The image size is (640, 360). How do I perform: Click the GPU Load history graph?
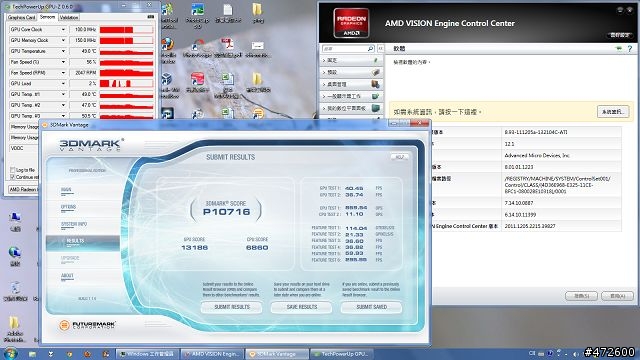[x=127, y=84]
